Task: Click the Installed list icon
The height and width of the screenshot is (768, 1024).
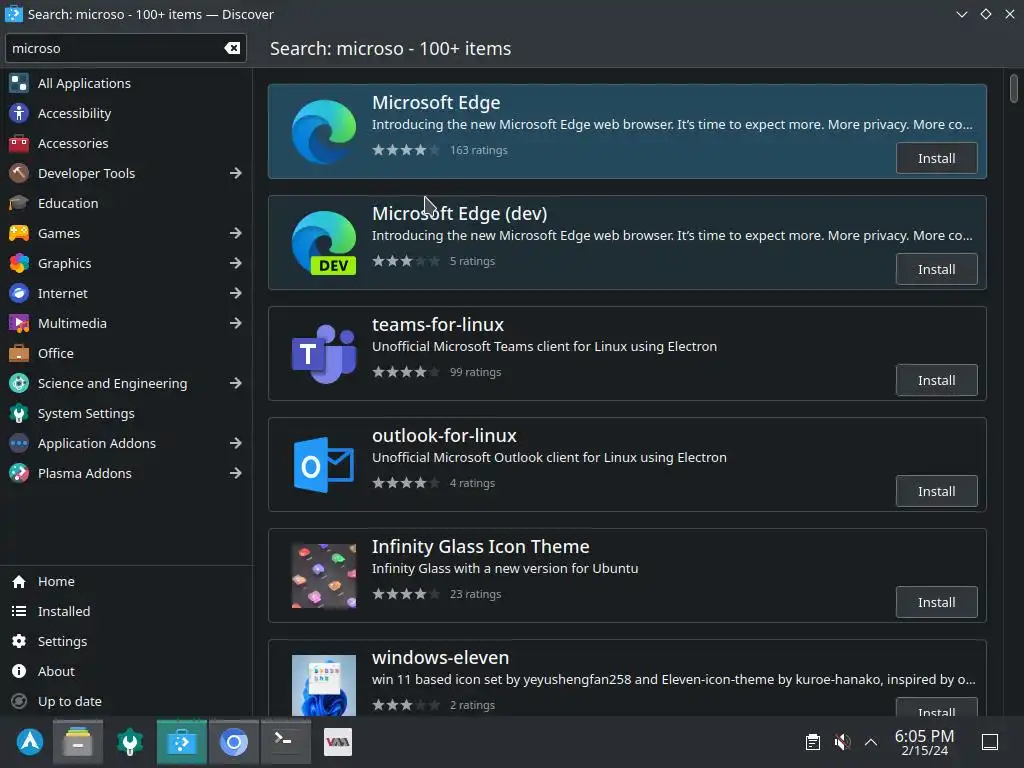Action: [x=19, y=611]
